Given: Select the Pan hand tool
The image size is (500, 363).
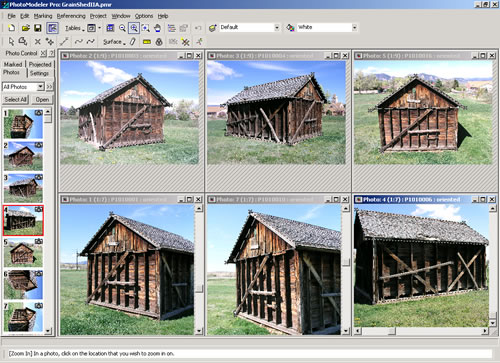Looking at the screenshot, I should click(158, 28).
